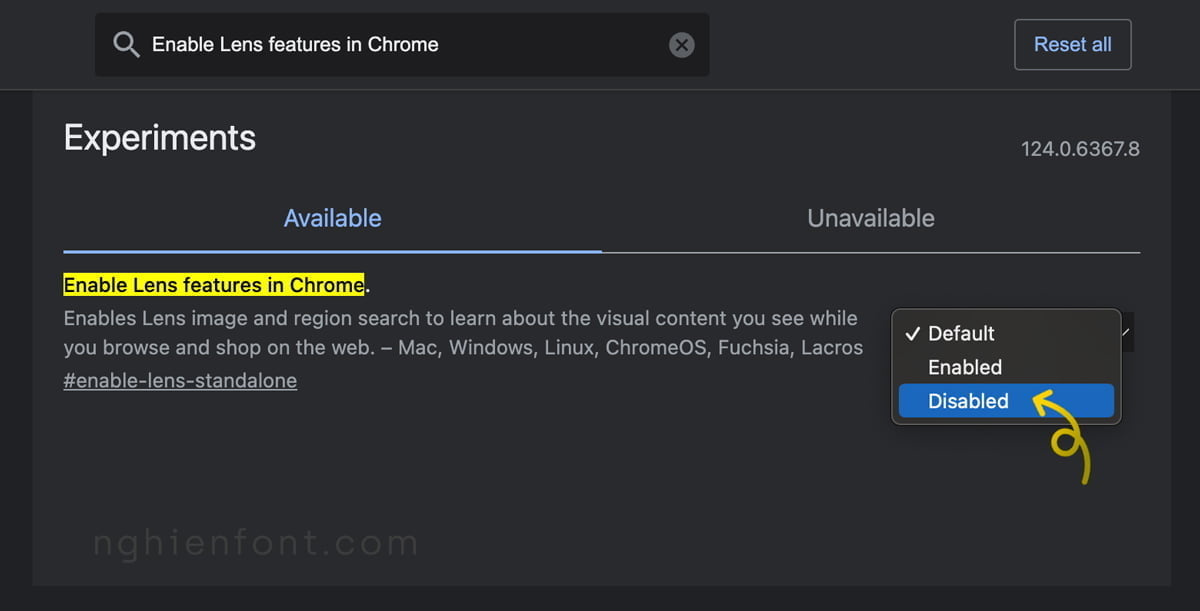This screenshot has height=611, width=1200.
Task: Switch to the Unavailable tab
Action: pos(870,218)
